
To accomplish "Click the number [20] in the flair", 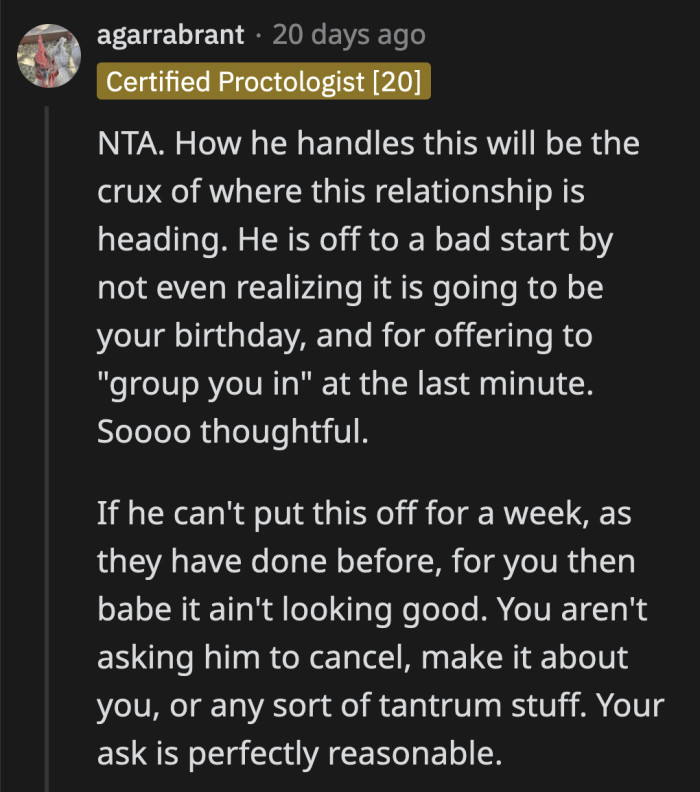I will coord(397,81).
